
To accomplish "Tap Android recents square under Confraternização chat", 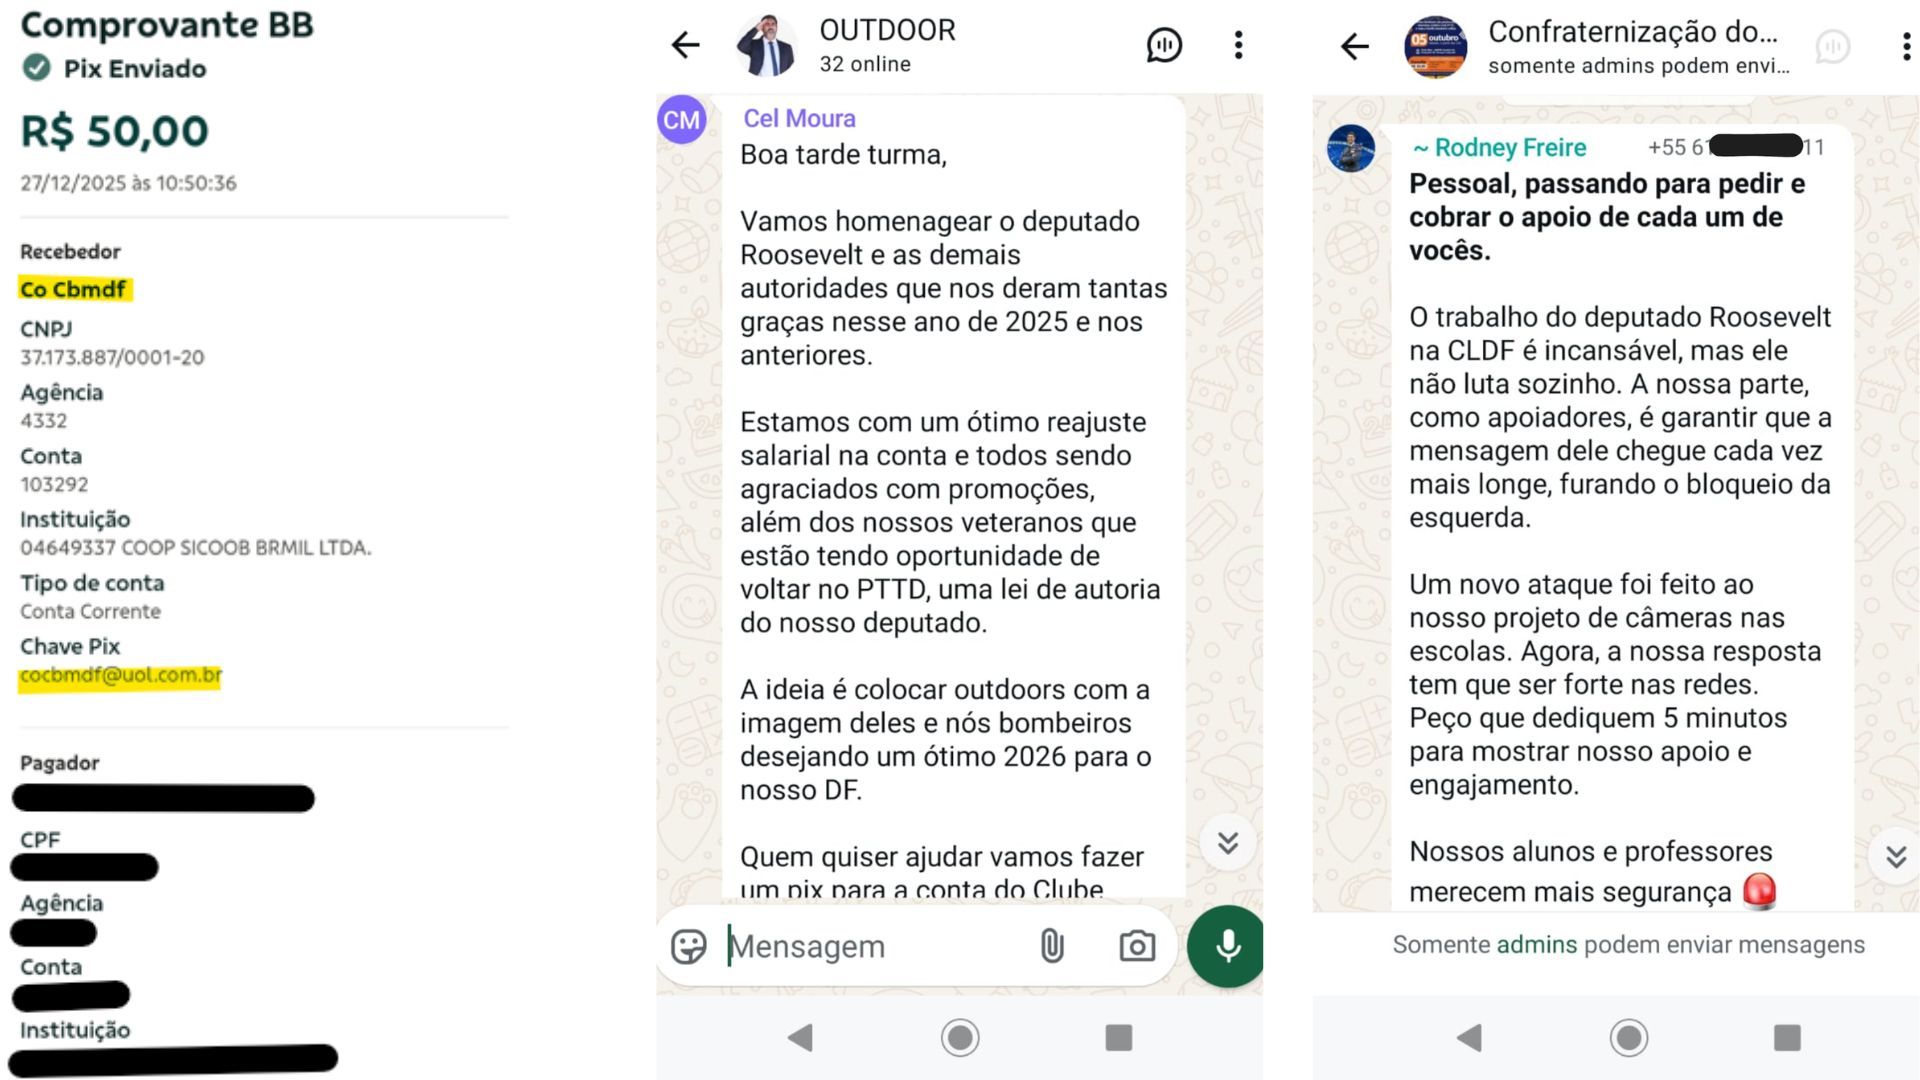I will coord(1787,1038).
